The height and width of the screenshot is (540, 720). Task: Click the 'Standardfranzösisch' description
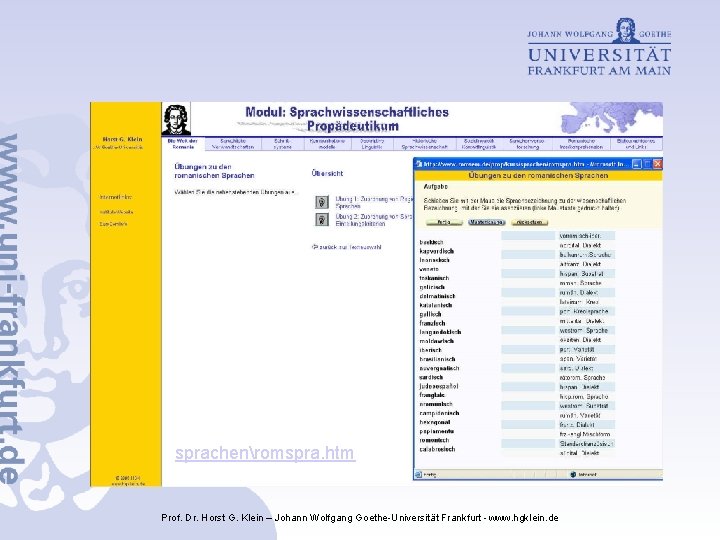[x=586, y=444]
